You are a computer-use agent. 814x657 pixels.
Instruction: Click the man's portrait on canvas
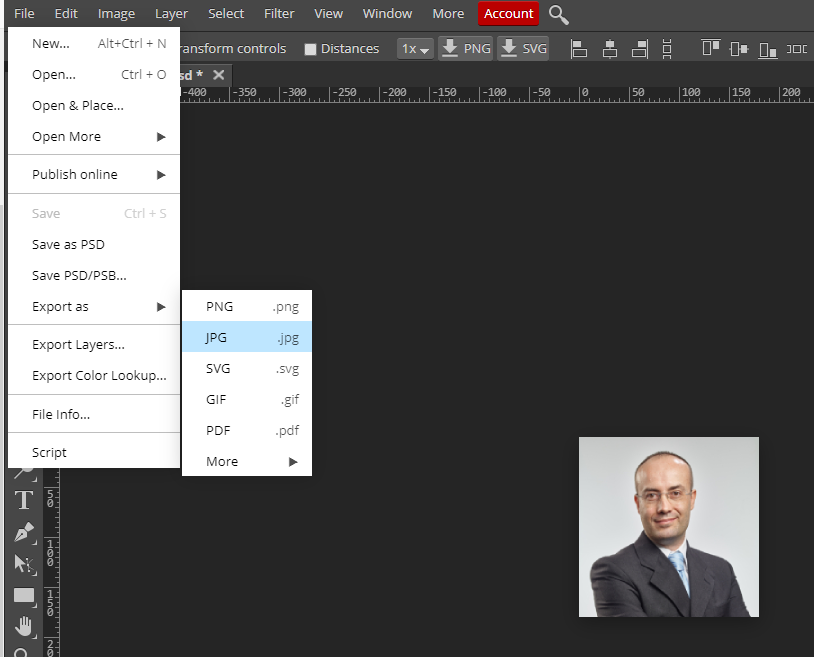(x=668, y=527)
